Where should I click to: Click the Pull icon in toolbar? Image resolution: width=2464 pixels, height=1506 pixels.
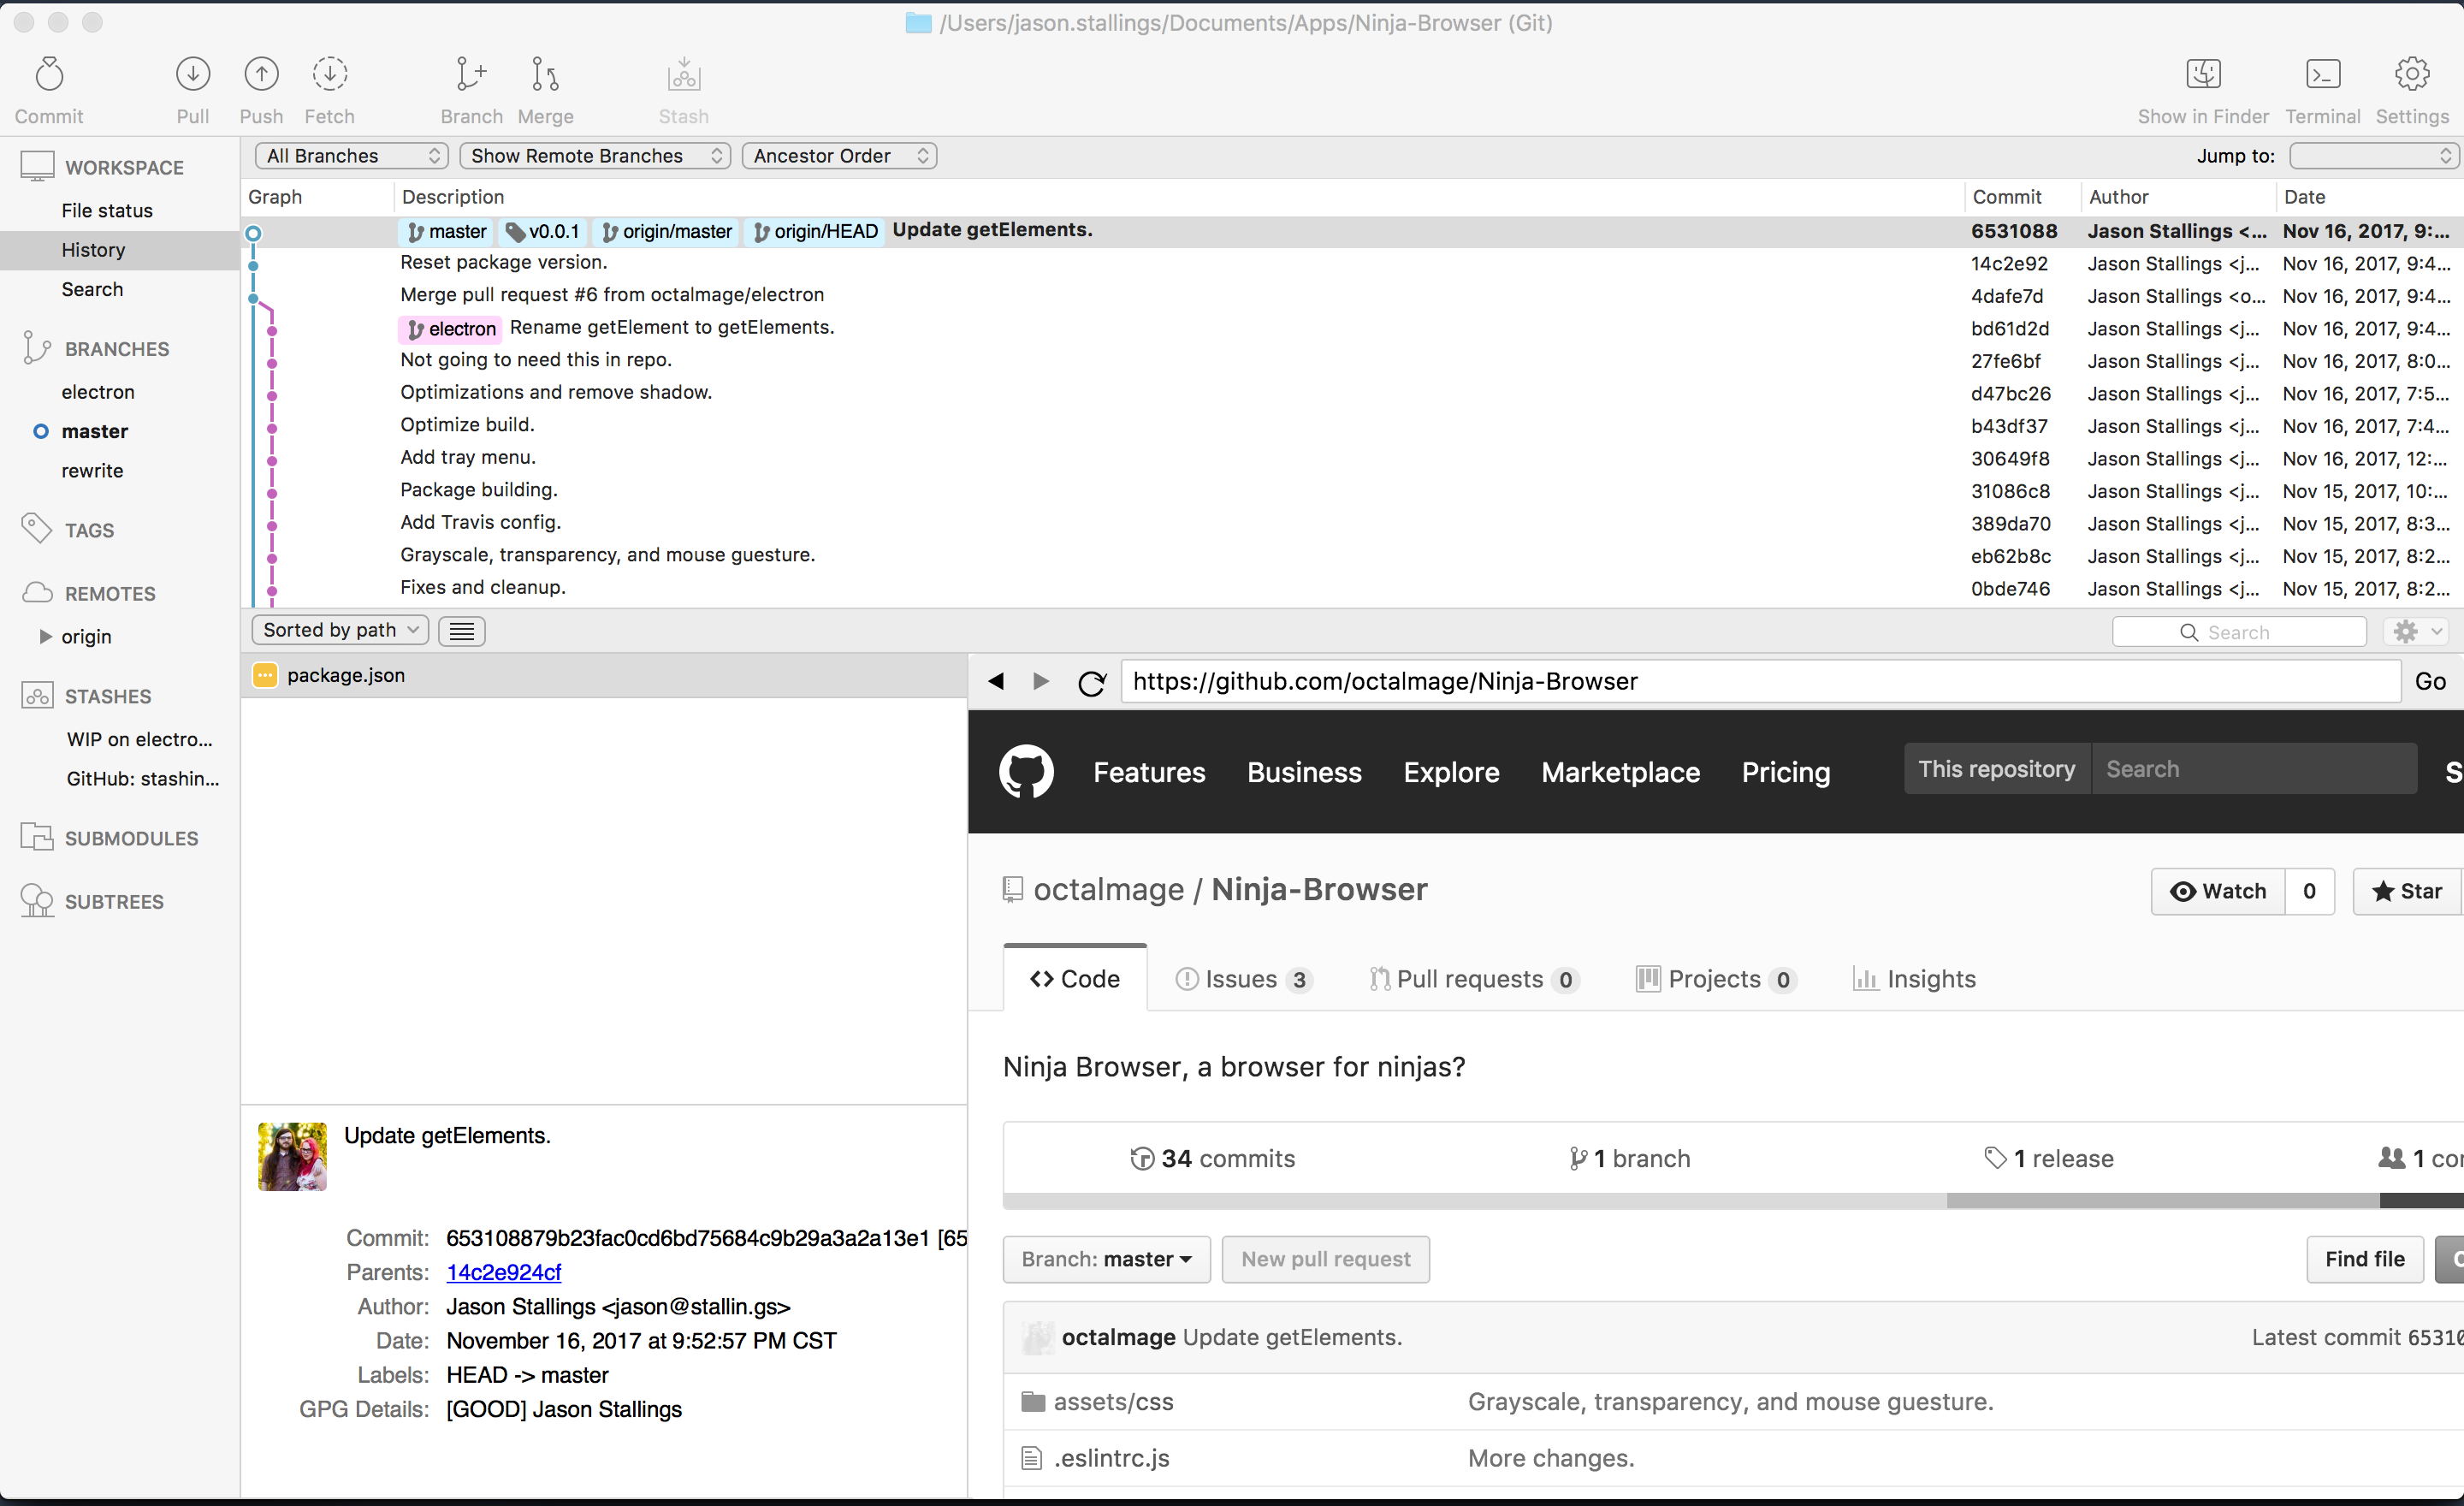(x=192, y=75)
